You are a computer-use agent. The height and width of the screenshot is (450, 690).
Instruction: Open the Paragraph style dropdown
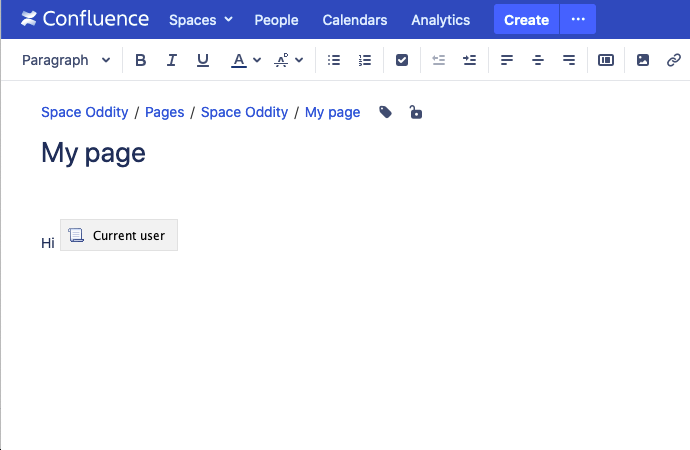(x=66, y=60)
